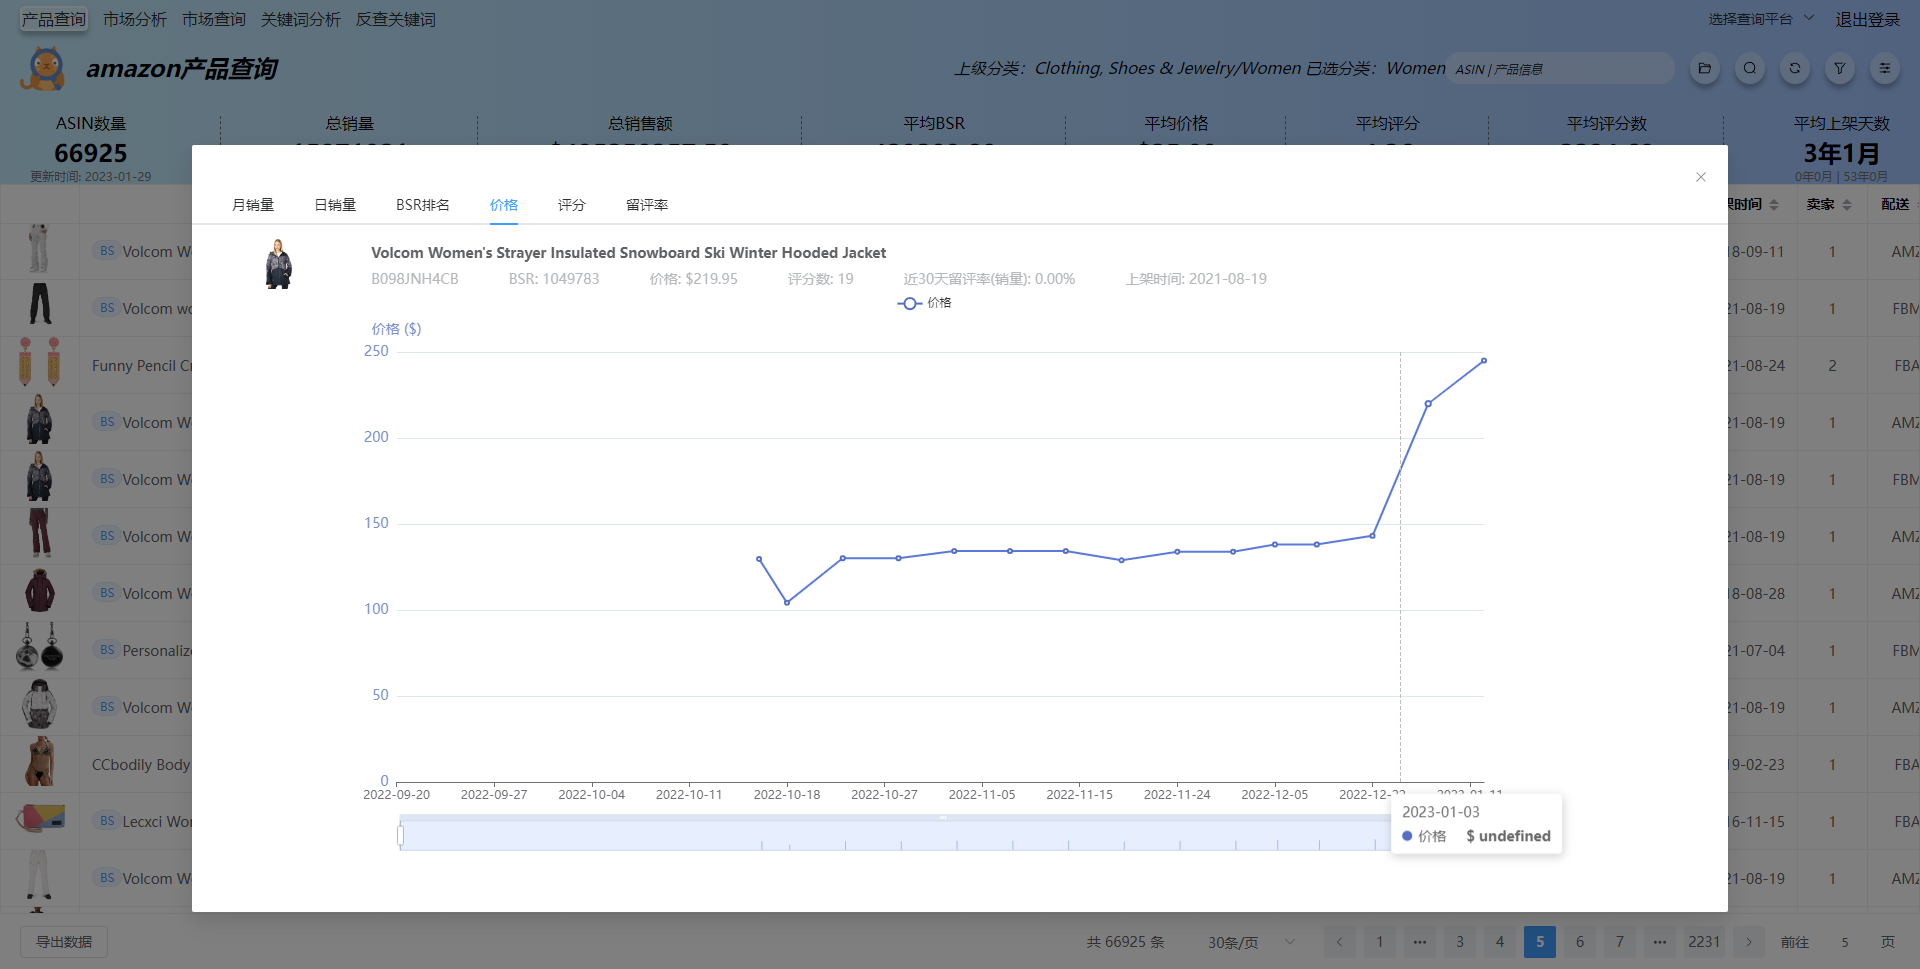The image size is (1920, 969).
Task: Click the 导出数据 button
Action: coord(64,942)
